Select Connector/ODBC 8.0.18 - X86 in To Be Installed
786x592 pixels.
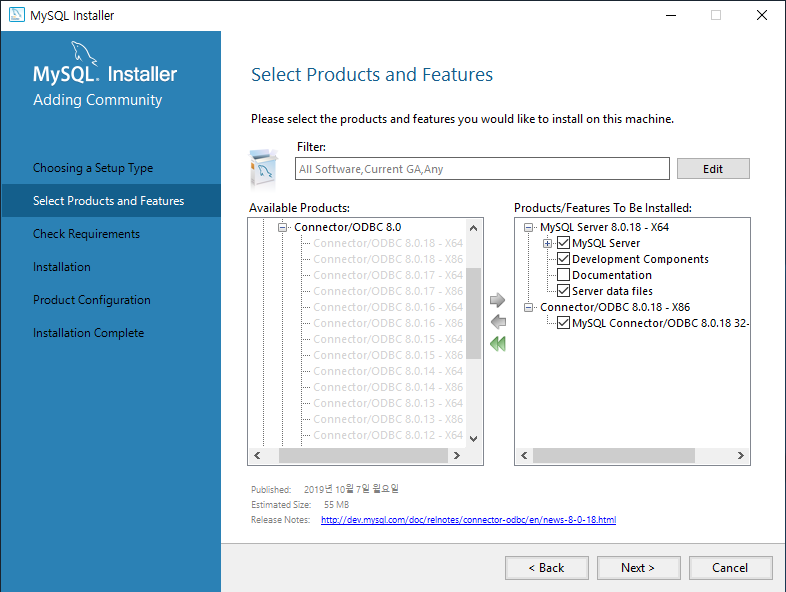click(x=615, y=307)
